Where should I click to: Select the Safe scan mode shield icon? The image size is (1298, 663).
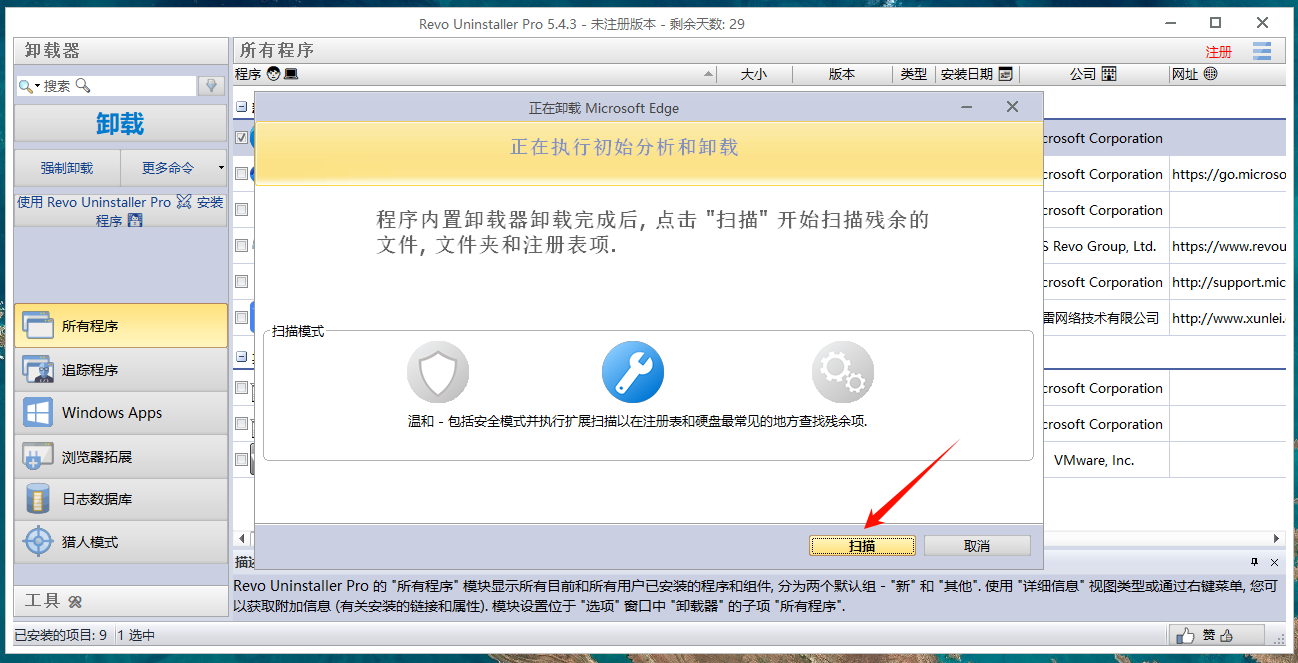(437, 373)
